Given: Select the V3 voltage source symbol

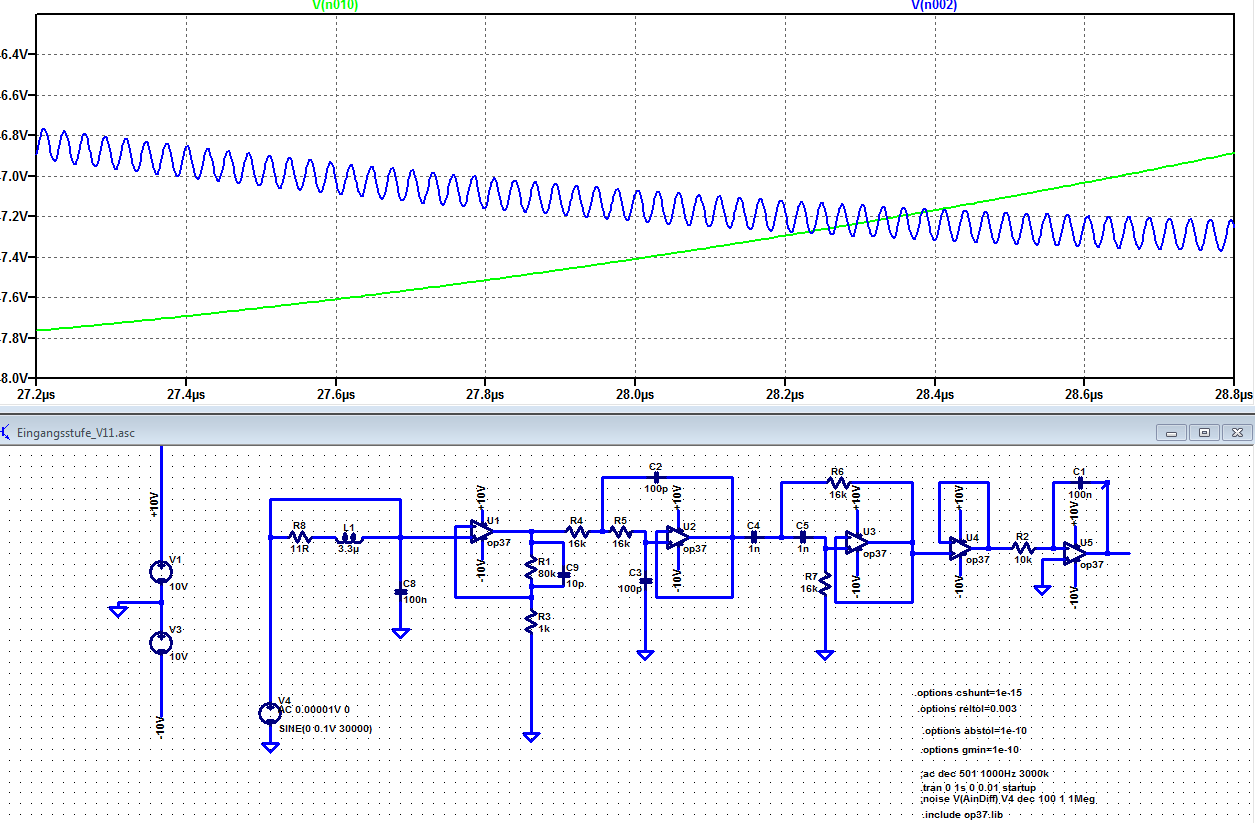Looking at the screenshot, I should point(160,643).
